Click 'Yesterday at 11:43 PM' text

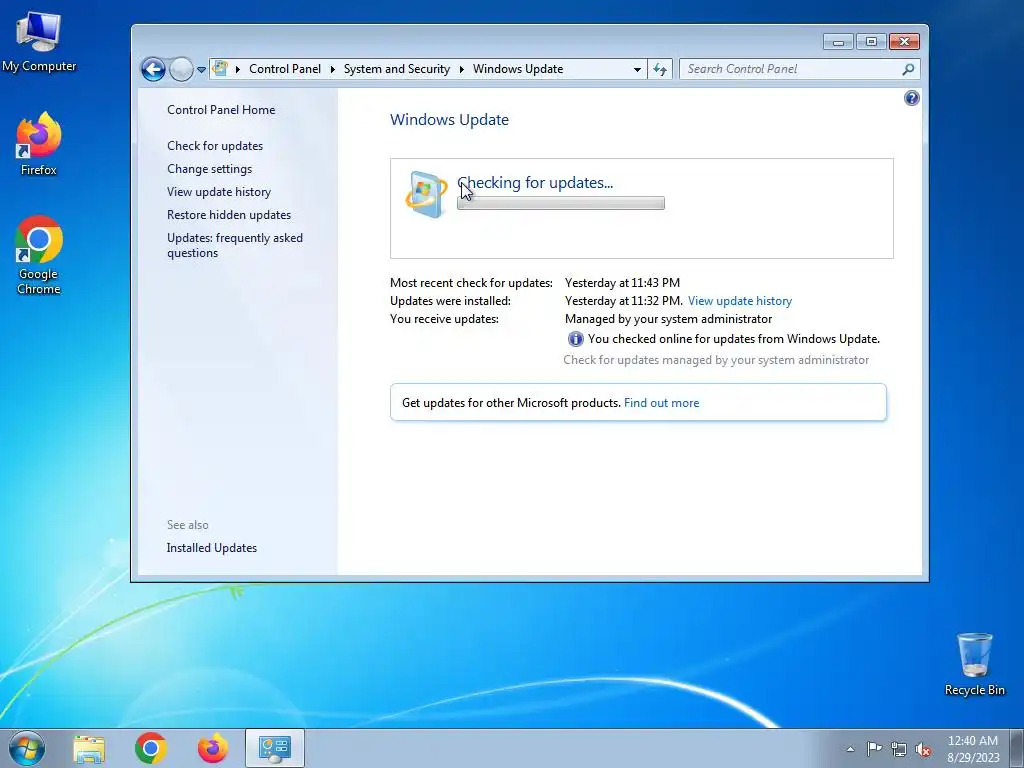[622, 283]
